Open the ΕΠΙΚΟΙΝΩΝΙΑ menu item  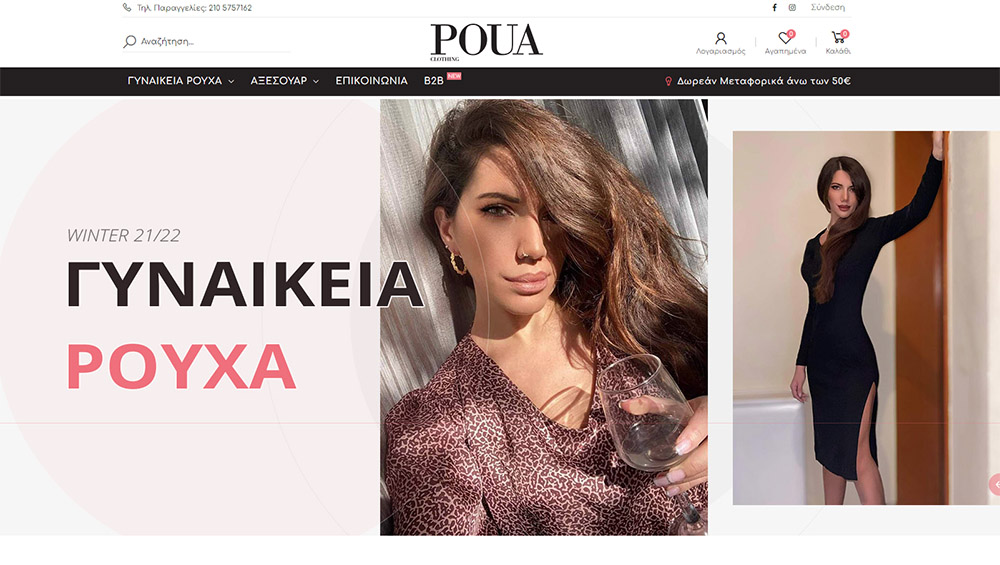click(371, 81)
